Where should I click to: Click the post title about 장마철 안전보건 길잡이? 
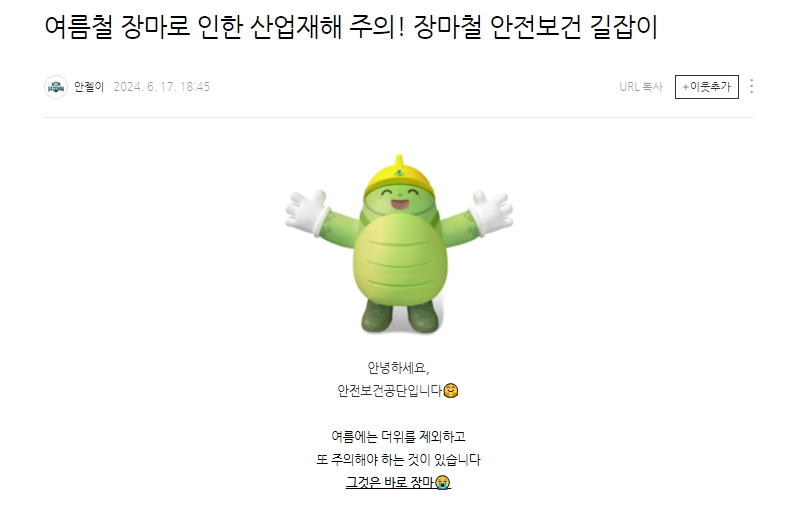pos(351,27)
